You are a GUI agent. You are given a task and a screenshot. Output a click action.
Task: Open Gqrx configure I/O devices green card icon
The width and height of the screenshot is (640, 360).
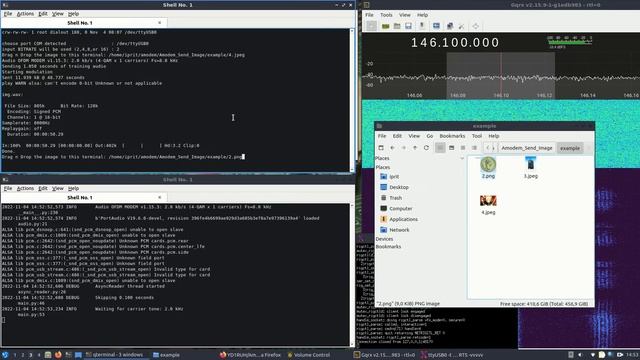[x=385, y=26]
